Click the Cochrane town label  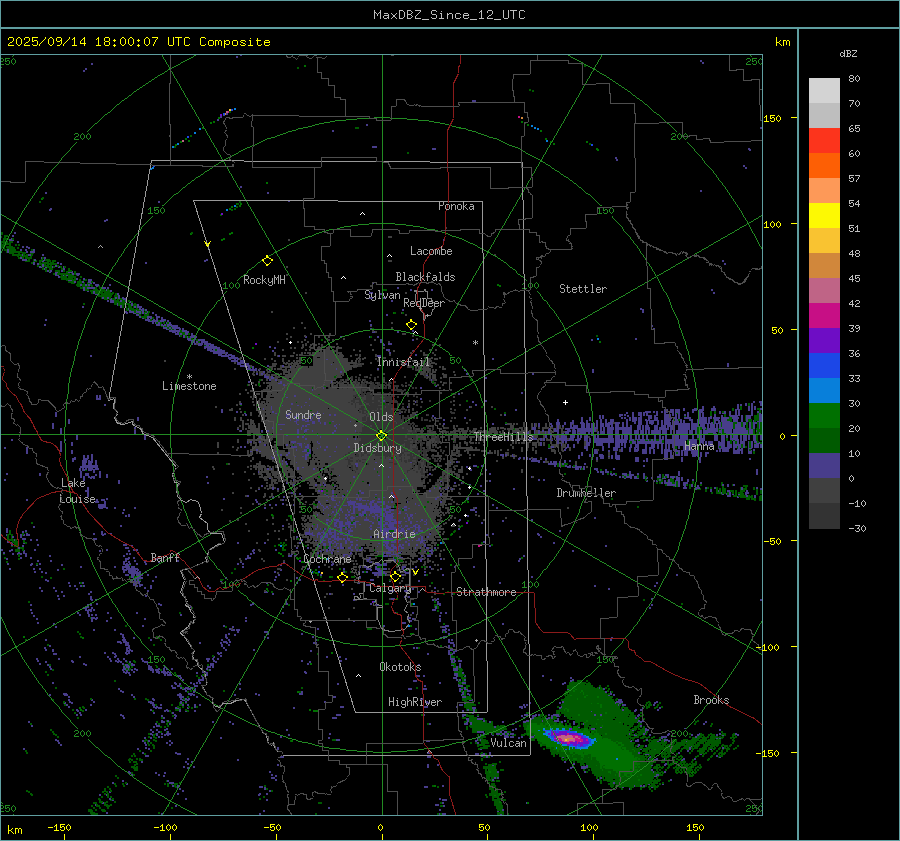(327, 559)
